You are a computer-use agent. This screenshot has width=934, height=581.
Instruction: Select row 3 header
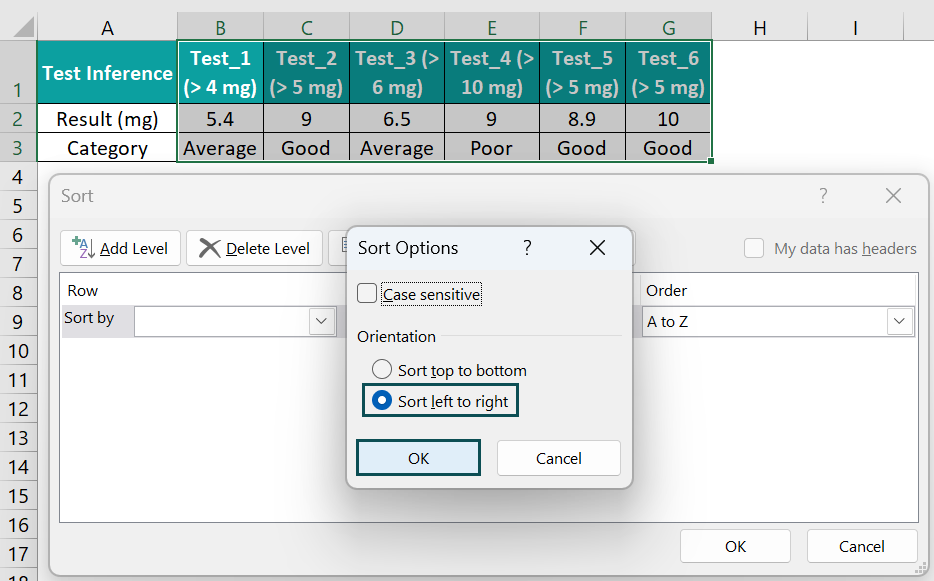[18, 147]
